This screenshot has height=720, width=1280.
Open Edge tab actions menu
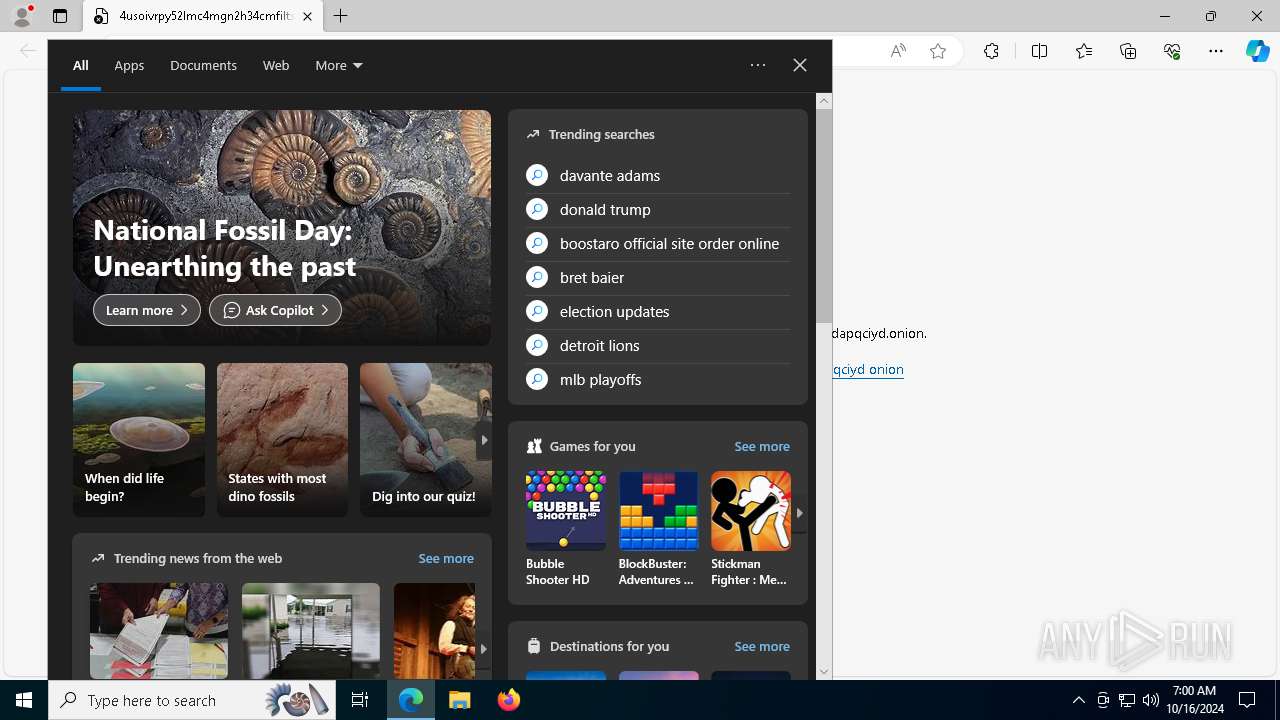60,16
